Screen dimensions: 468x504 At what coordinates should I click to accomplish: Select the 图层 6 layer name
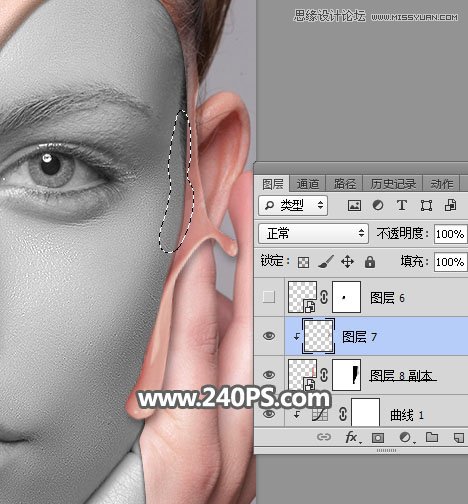387,298
